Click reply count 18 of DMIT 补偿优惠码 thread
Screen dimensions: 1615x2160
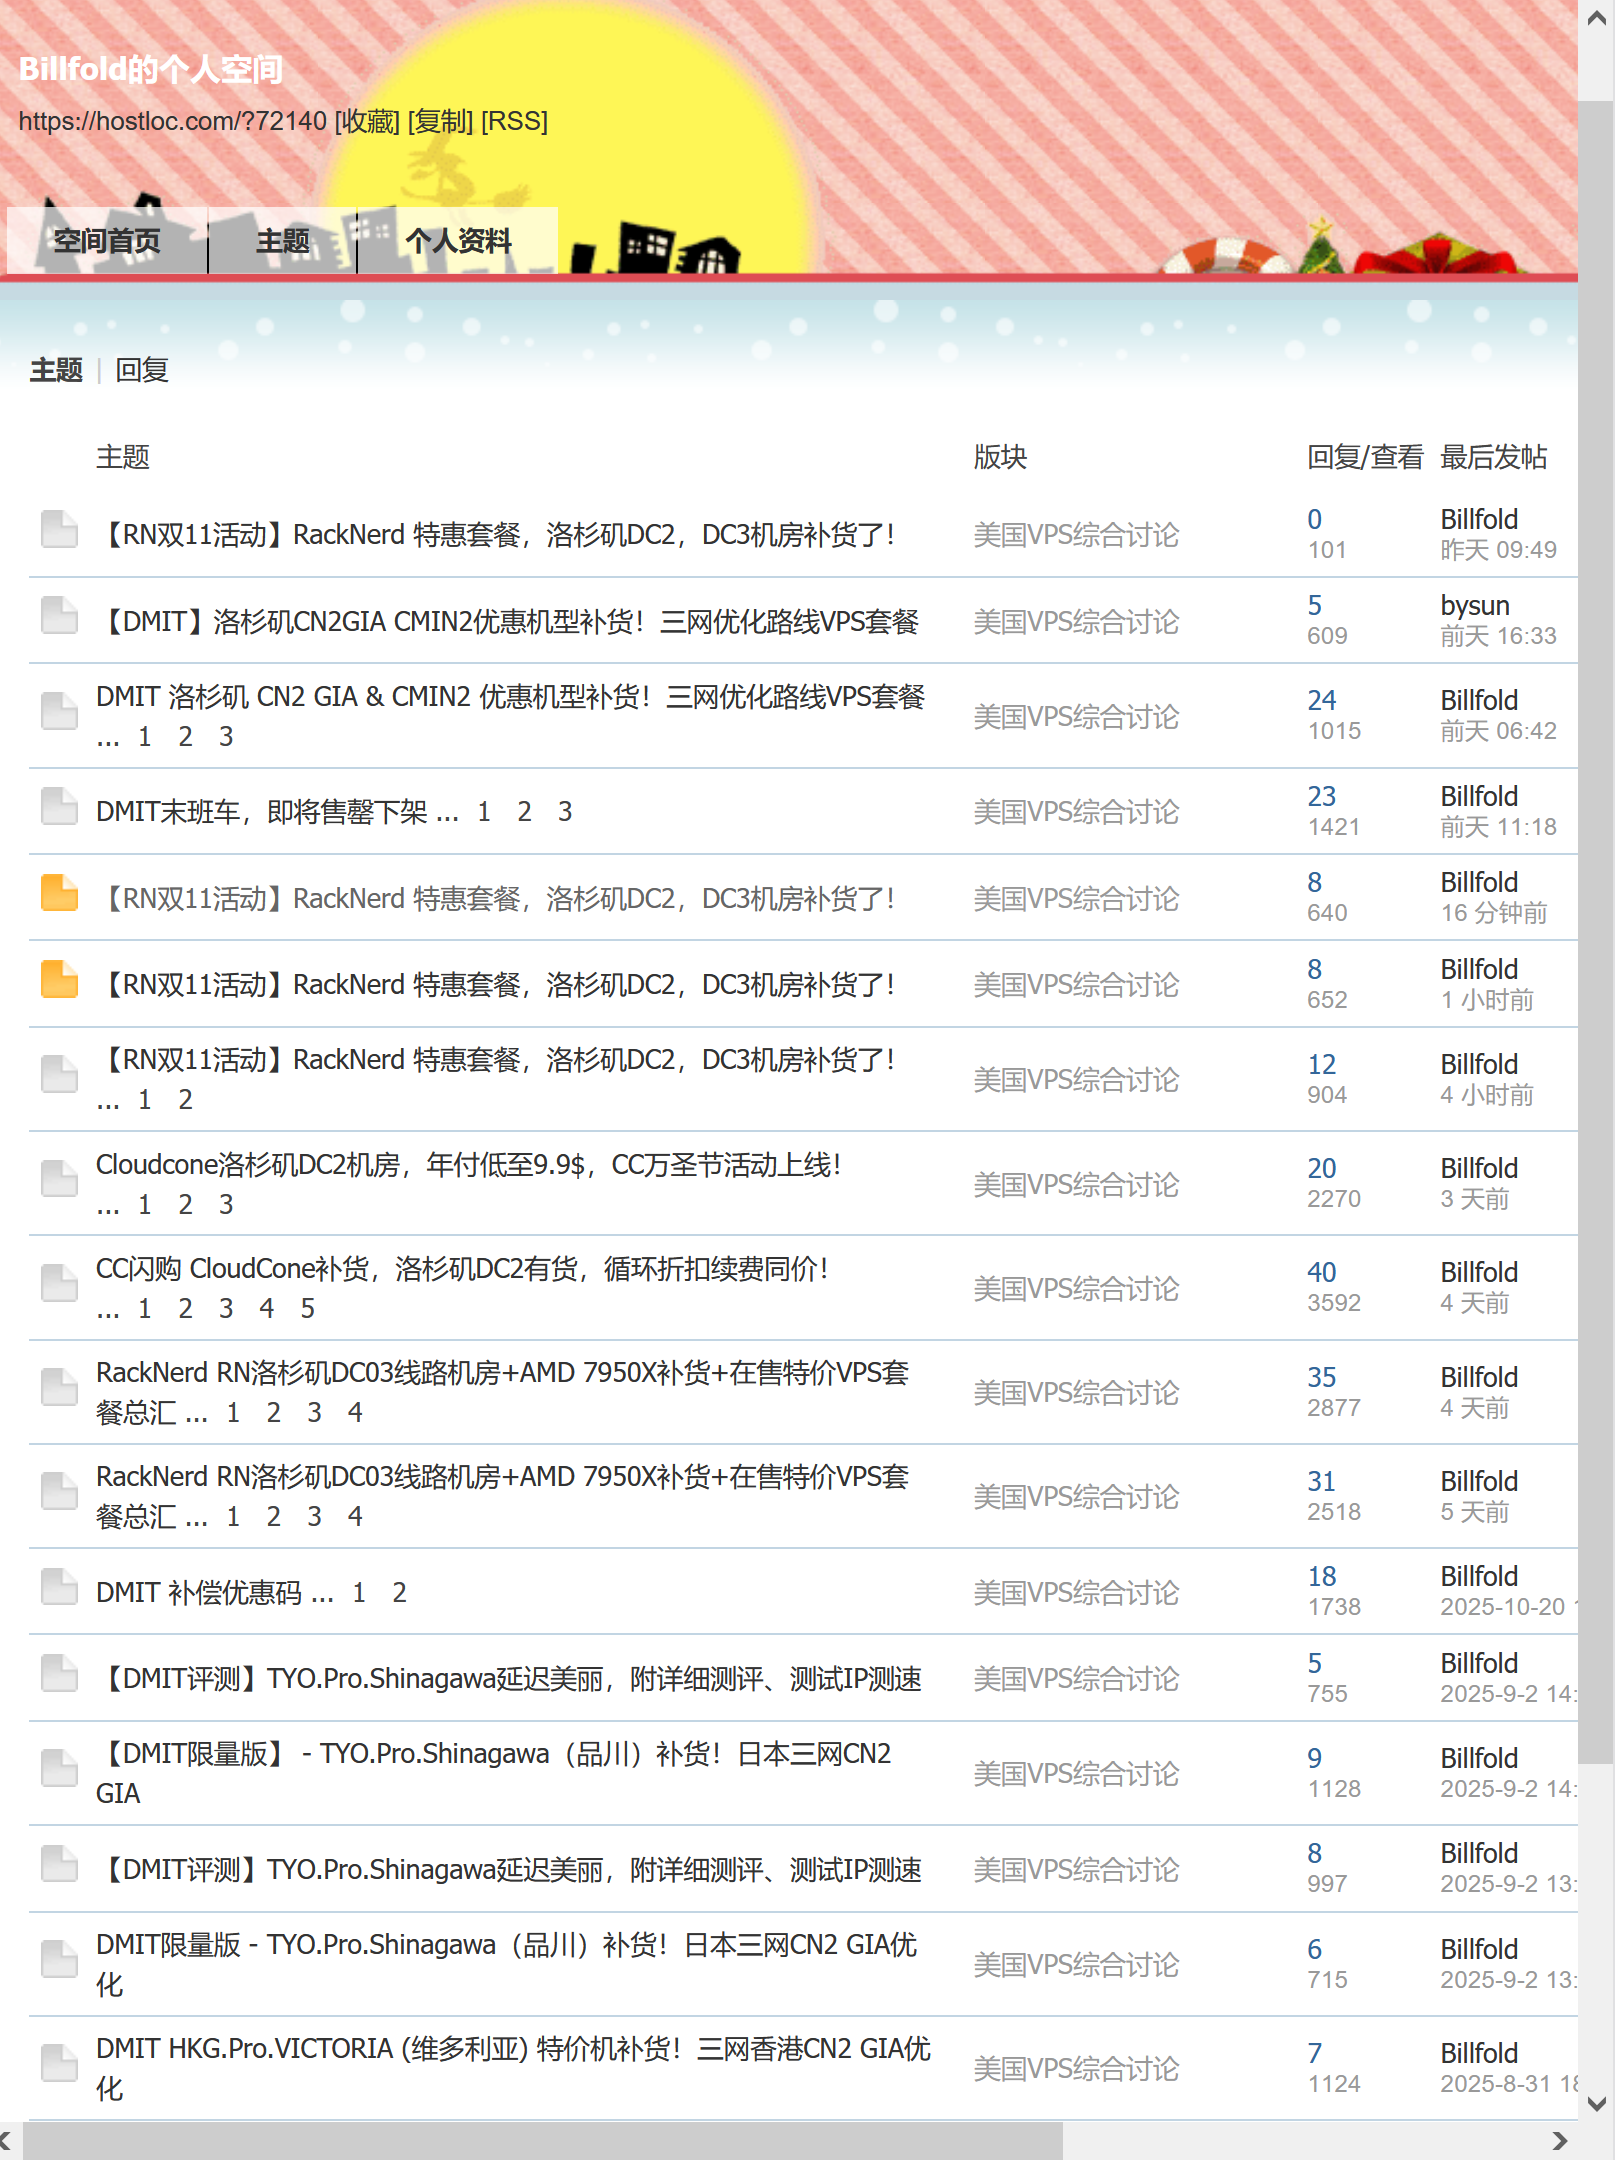(1322, 1577)
